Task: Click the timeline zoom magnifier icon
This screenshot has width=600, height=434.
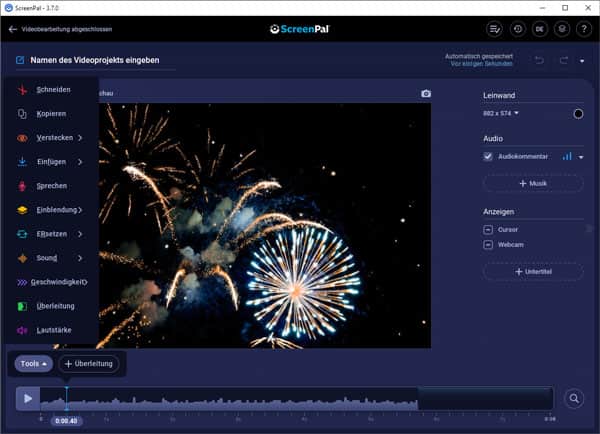Action: pyautogui.click(x=574, y=399)
